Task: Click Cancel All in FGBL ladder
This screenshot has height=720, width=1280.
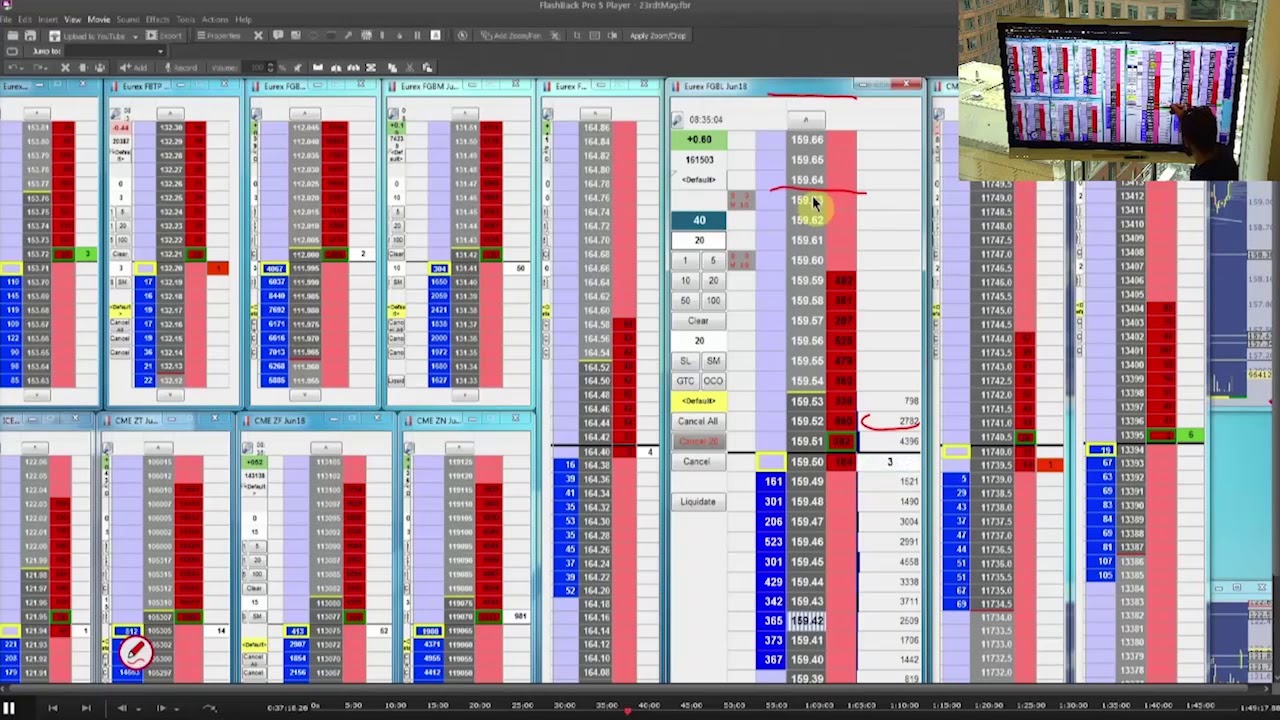Action: (x=698, y=421)
